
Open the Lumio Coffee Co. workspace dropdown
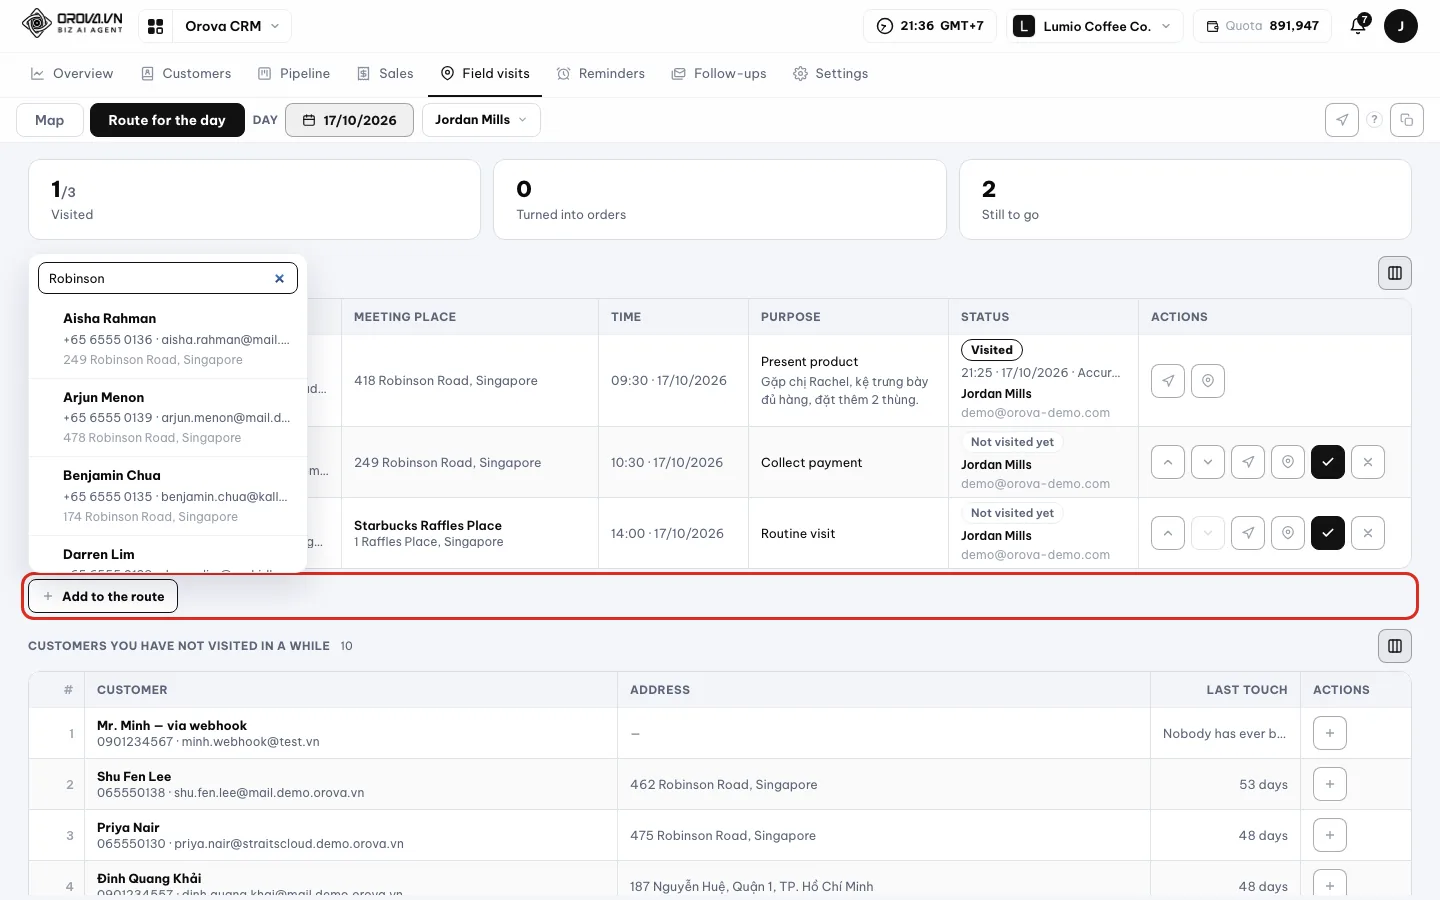[x=1095, y=26]
